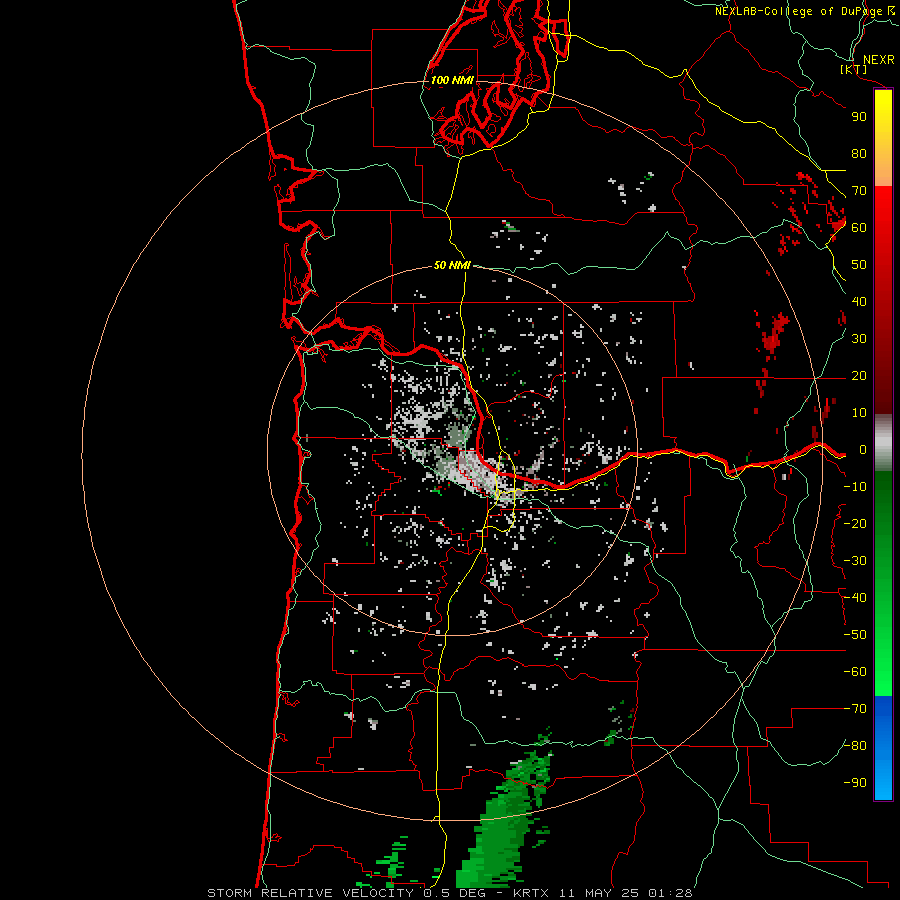
Task: Click the 100 NMI range ring label
Action: [452, 80]
